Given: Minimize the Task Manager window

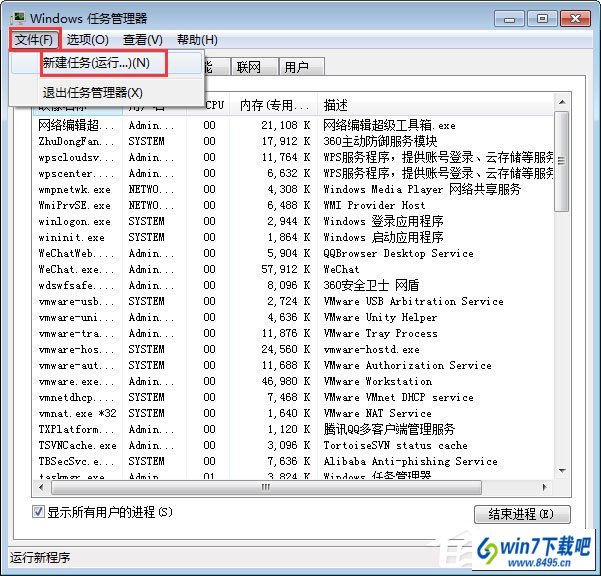Looking at the screenshot, I should click(x=509, y=18).
